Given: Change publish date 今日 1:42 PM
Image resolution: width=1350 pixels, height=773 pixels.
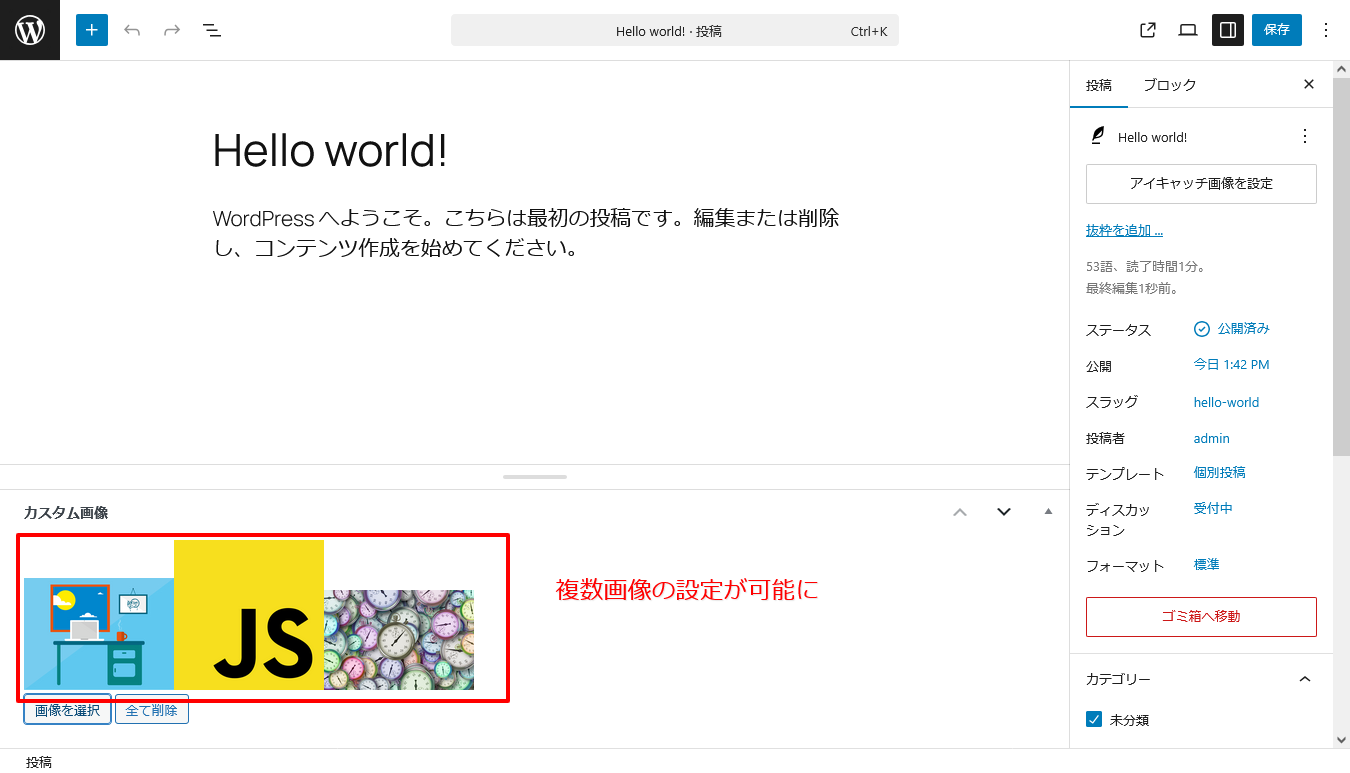Looking at the screenshot, I should tap(1231, 365).
